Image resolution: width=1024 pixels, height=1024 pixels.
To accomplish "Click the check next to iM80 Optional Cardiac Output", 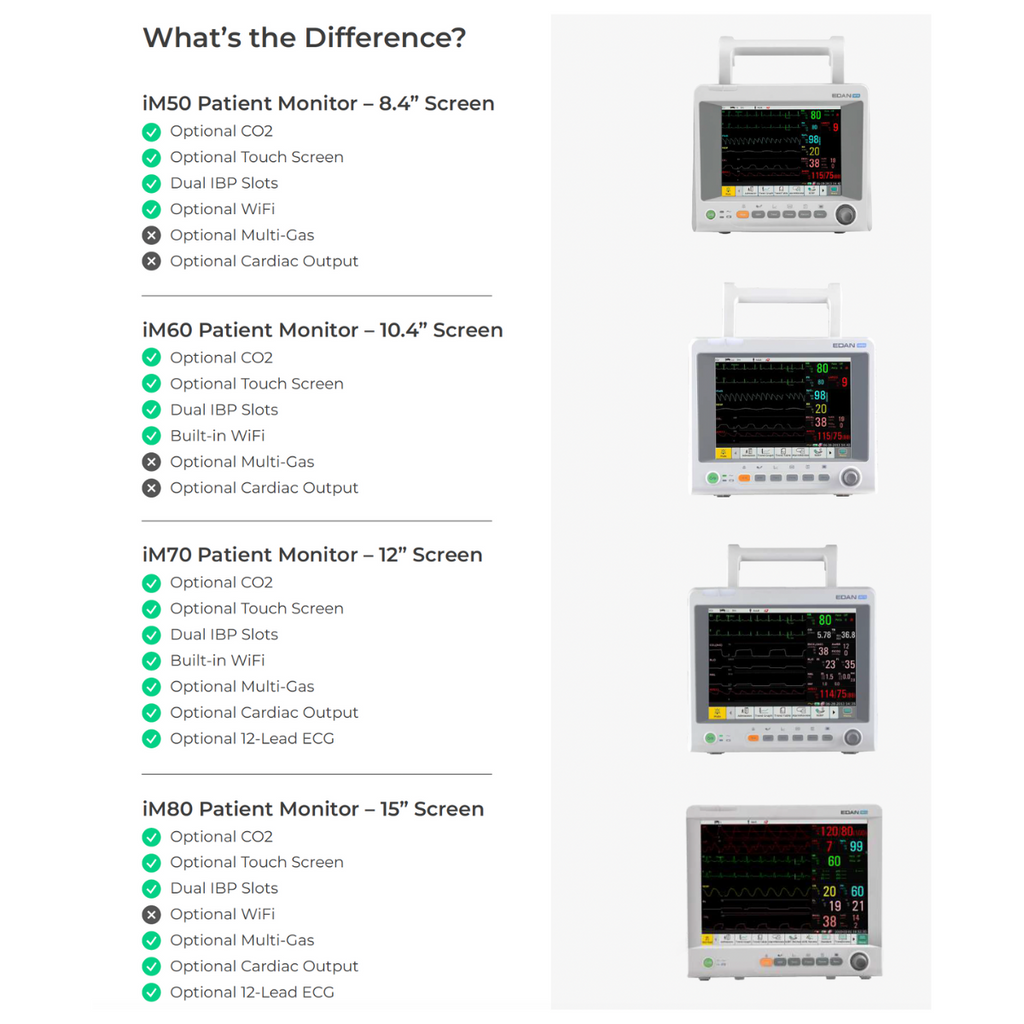I will coord(152,966).
